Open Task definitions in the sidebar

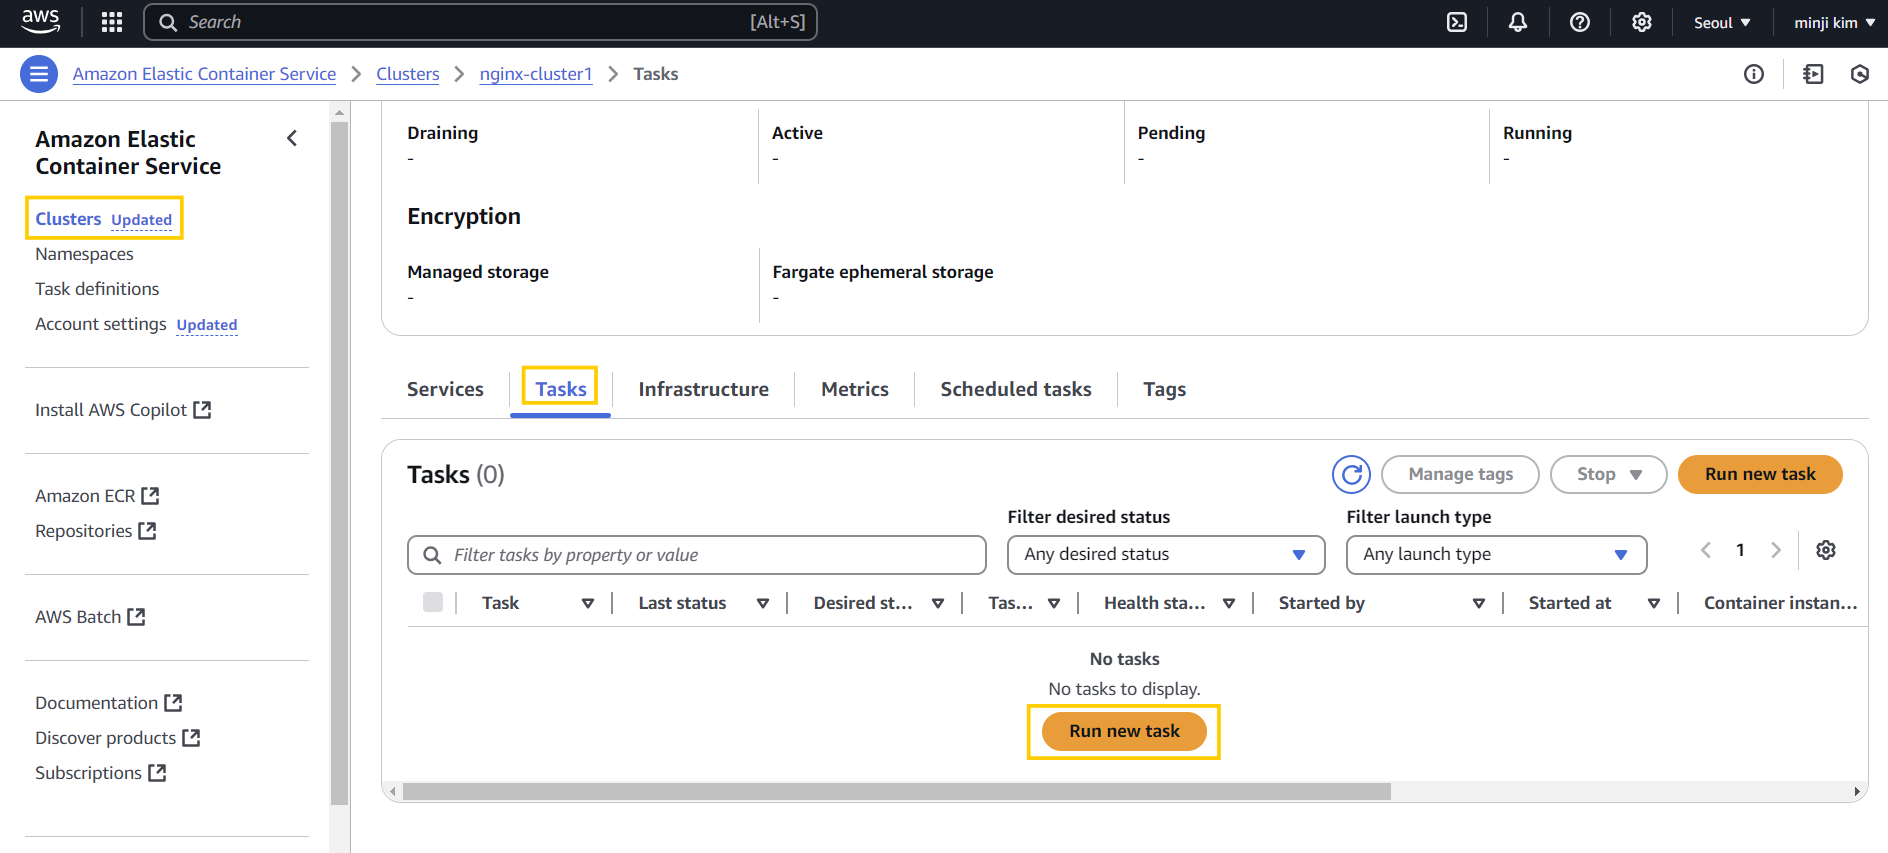[x=97, y=289]
